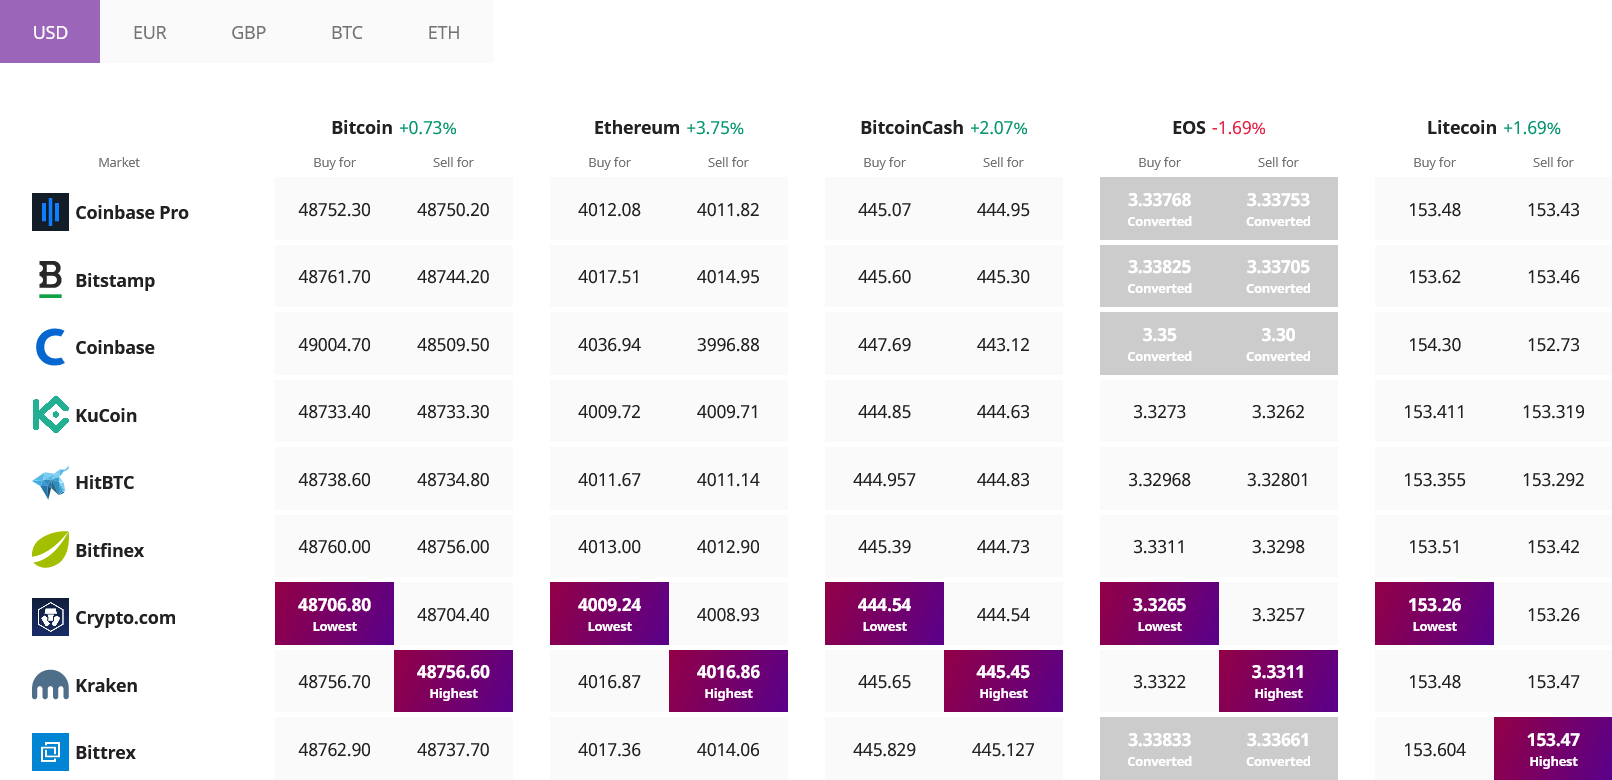Open the Bitcoin column header
Viewport: 1612px width, 780px height.
pyautogui.click(x=362, y=128)
